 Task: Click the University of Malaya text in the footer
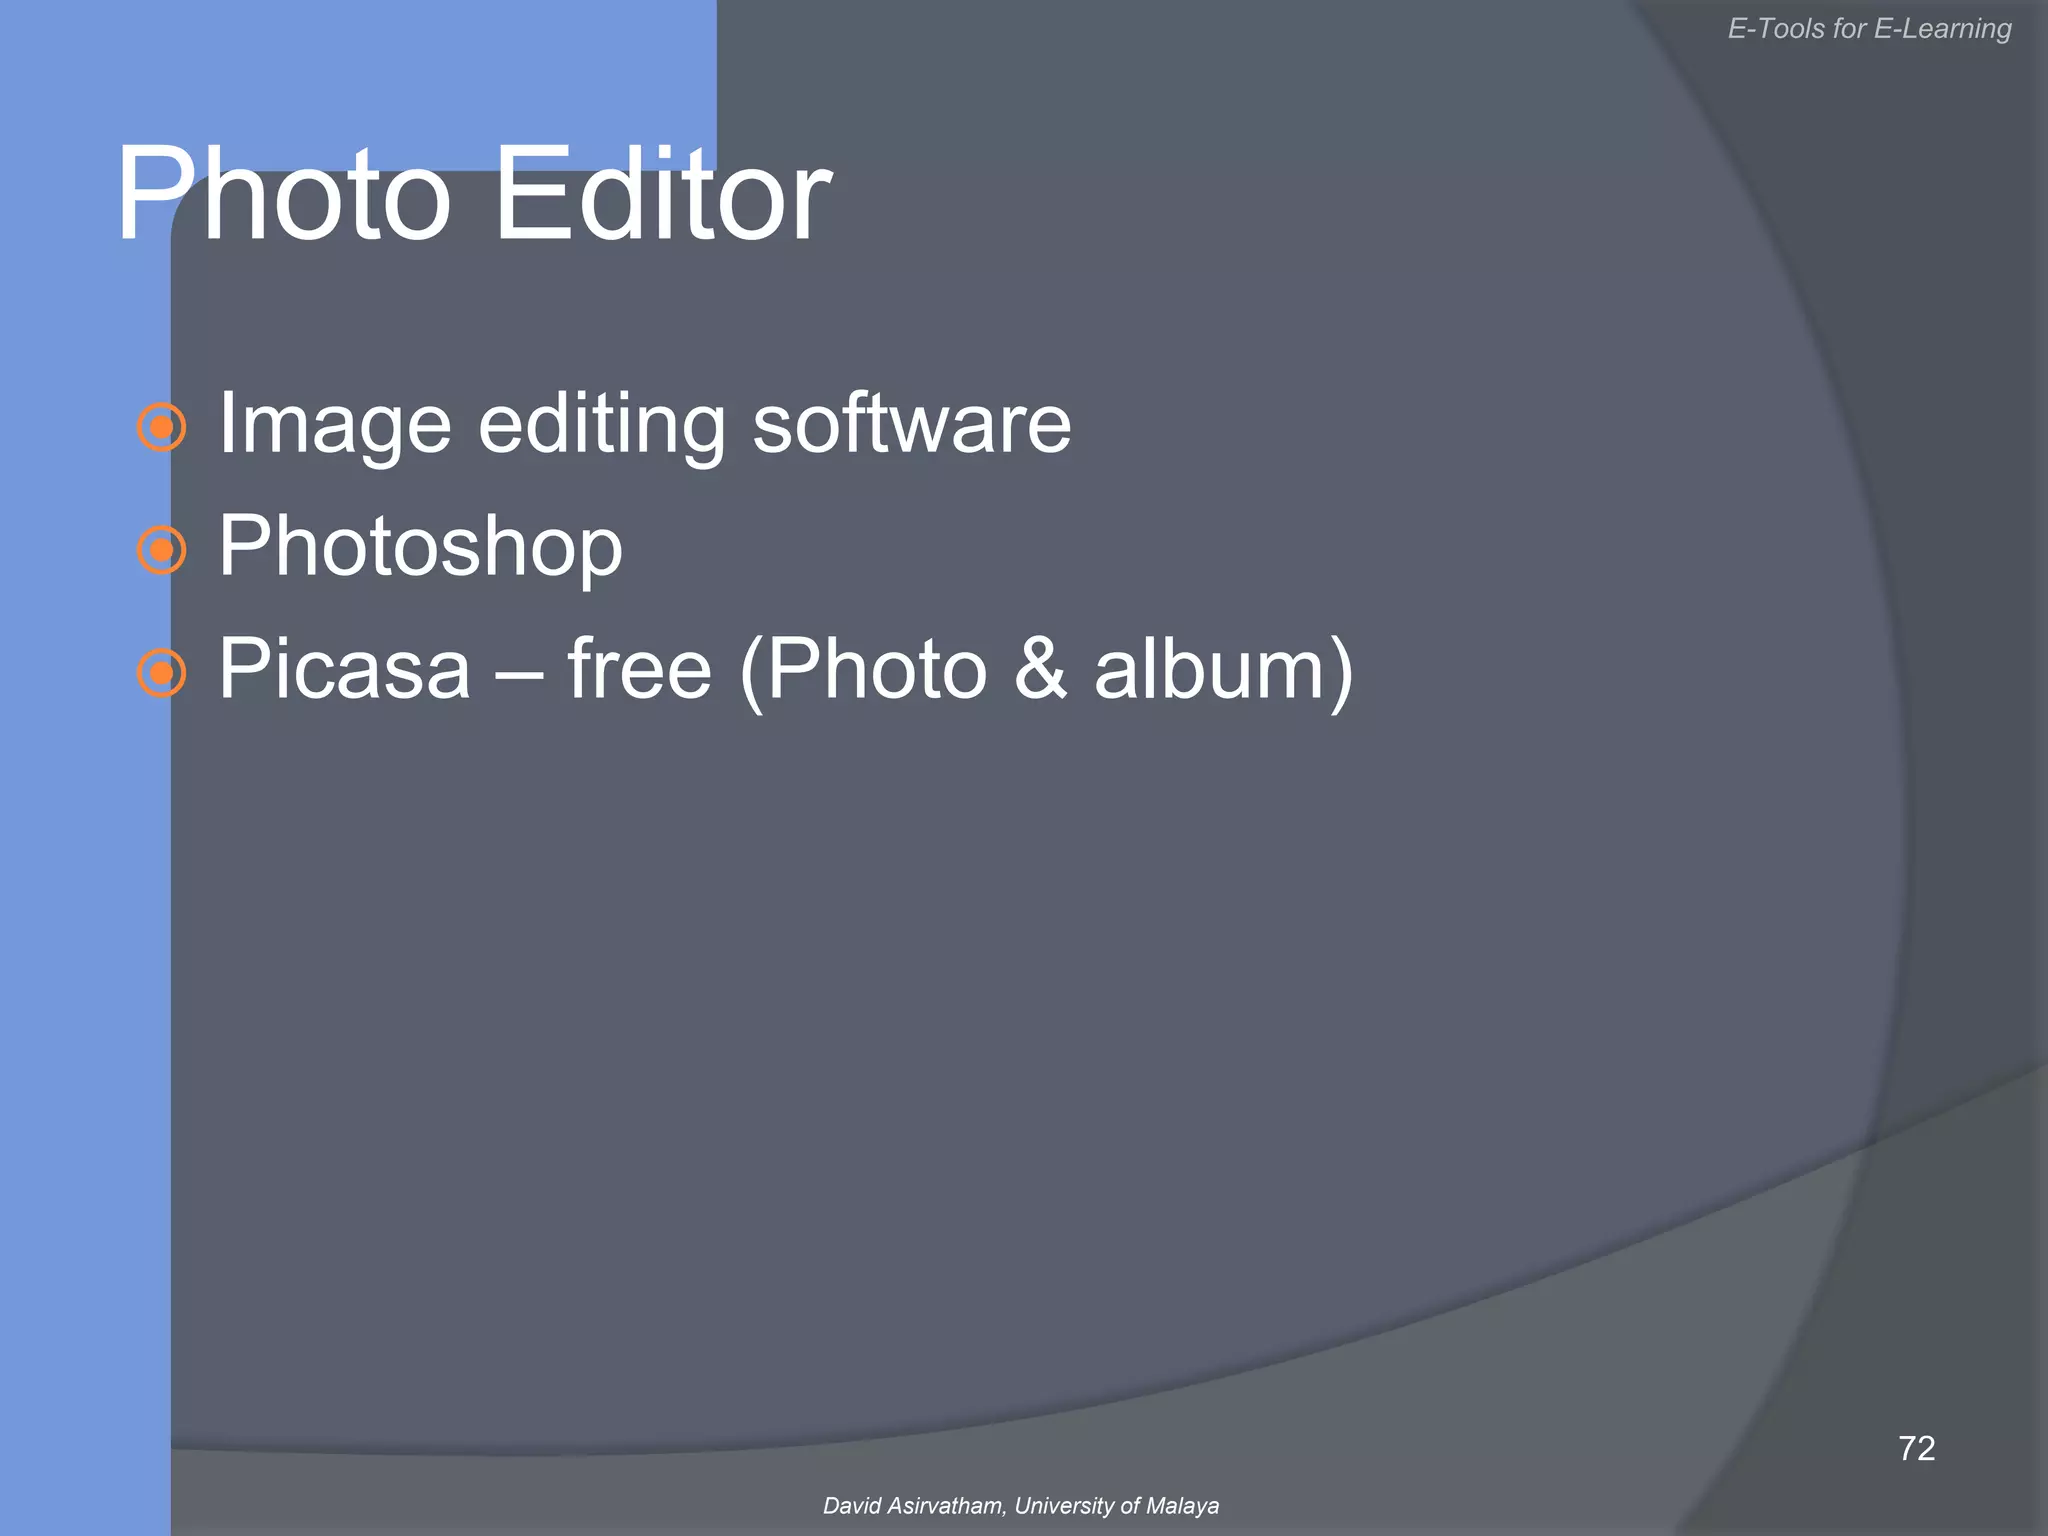tap(1116, 1506)
